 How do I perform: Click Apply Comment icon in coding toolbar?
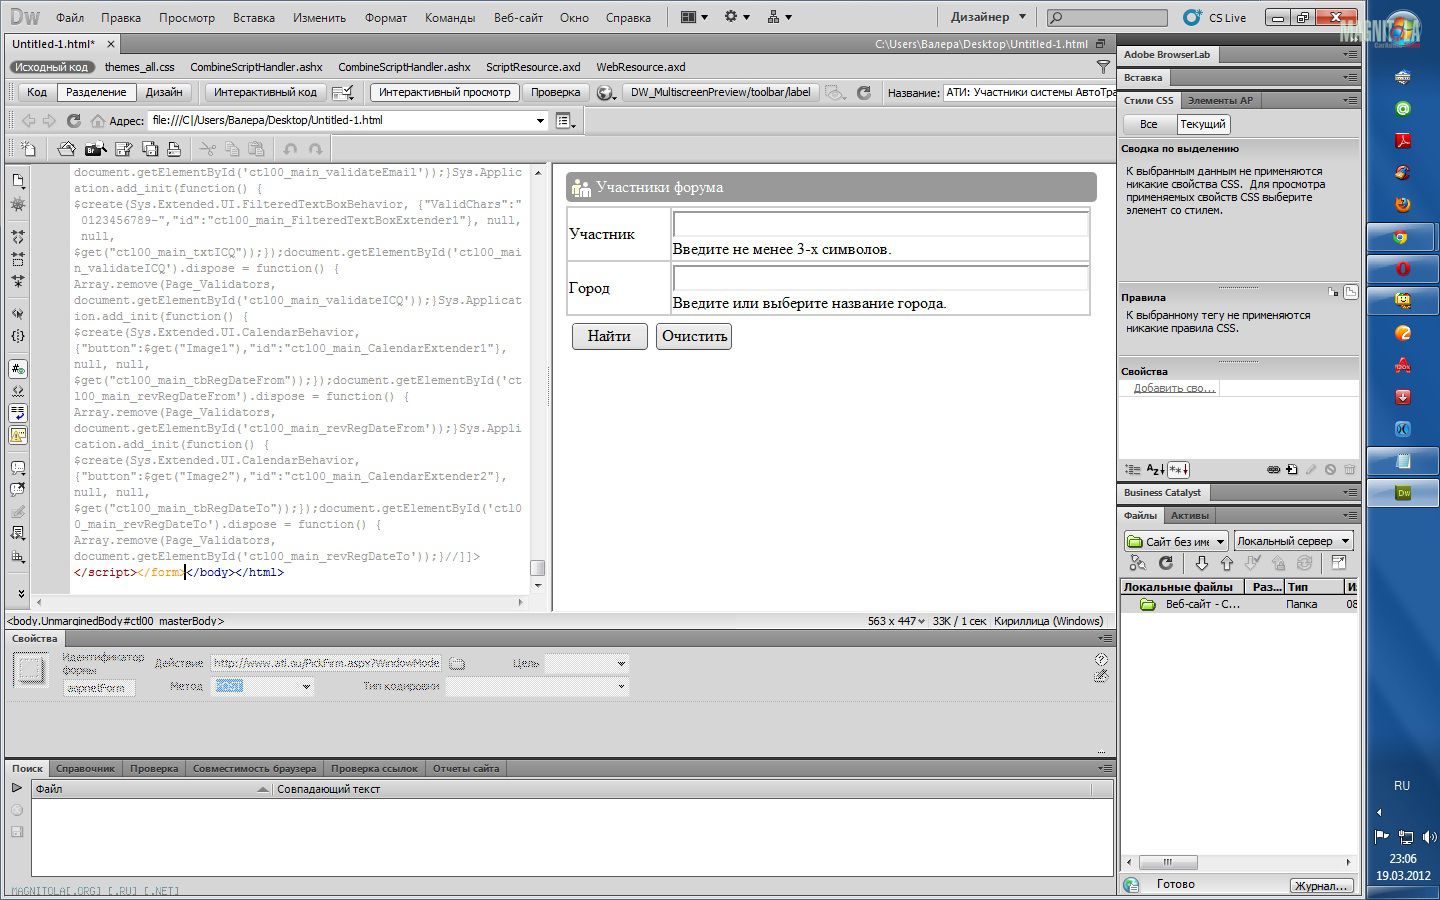tap(18, 467)
